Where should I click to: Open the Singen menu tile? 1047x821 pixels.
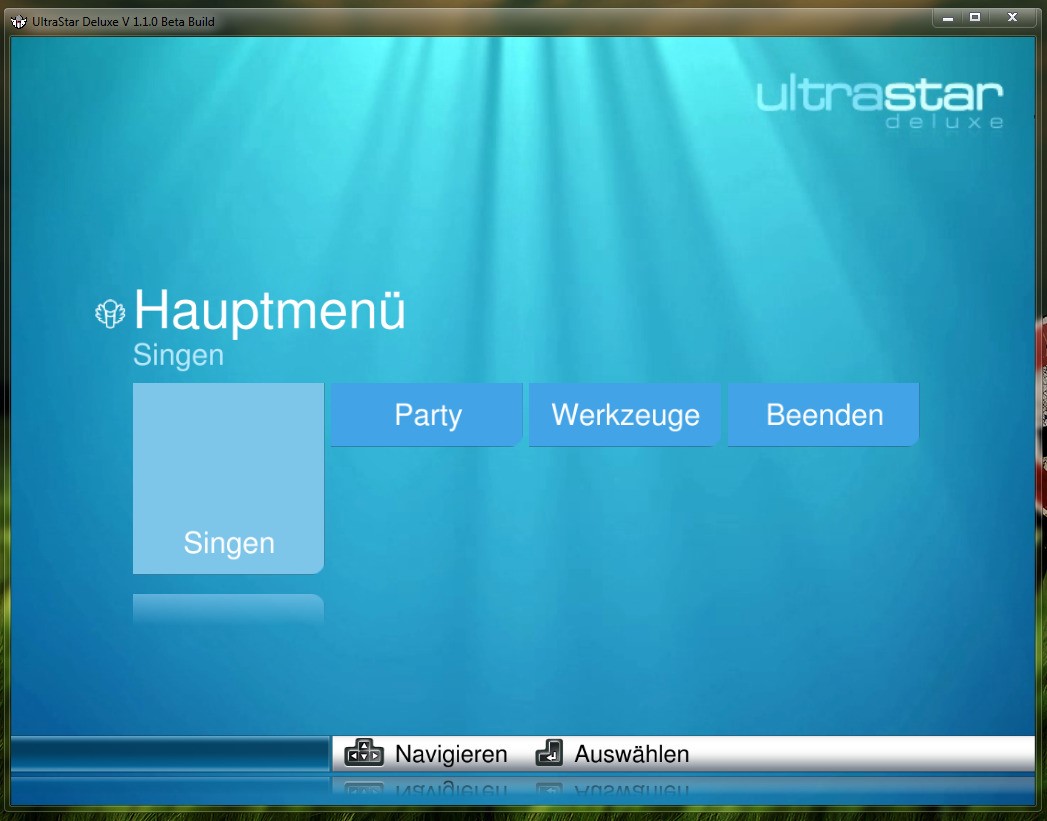tap(228, 478)
